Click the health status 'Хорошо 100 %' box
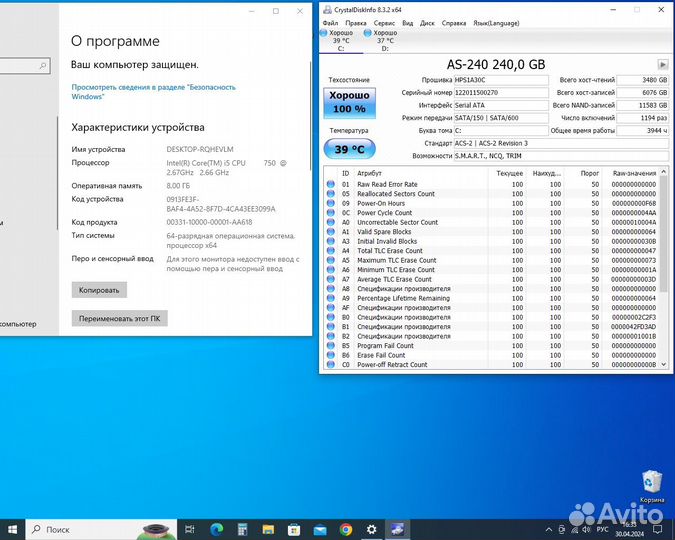The height and width of the screenshot is (540, 675). (x=349, y=101)
